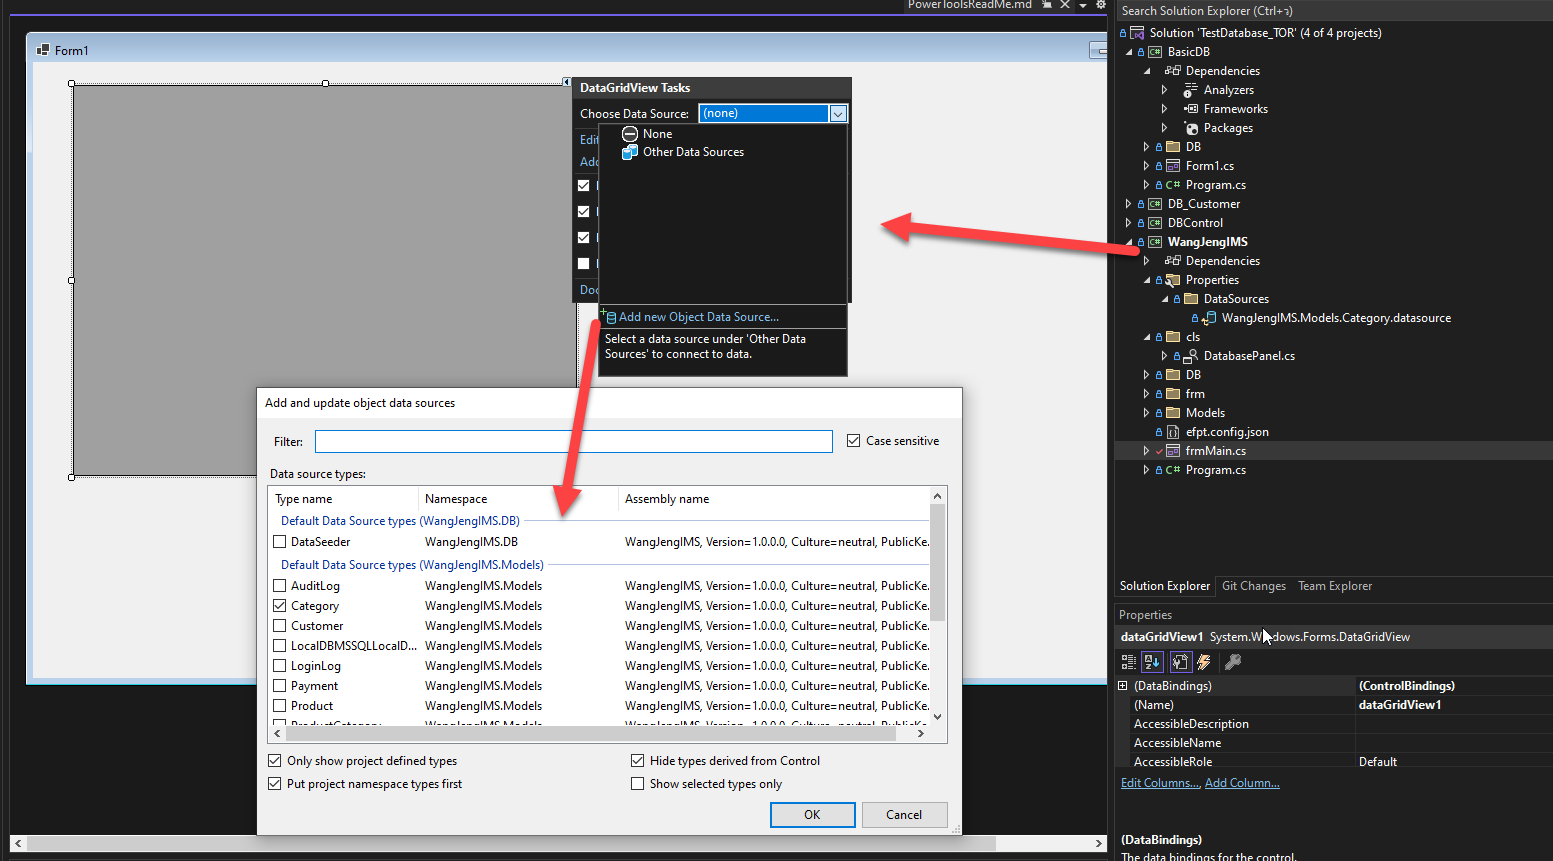Click the Packages node icon
Viewport: 1553px width, 861px height.
(x=1191, y=128)
